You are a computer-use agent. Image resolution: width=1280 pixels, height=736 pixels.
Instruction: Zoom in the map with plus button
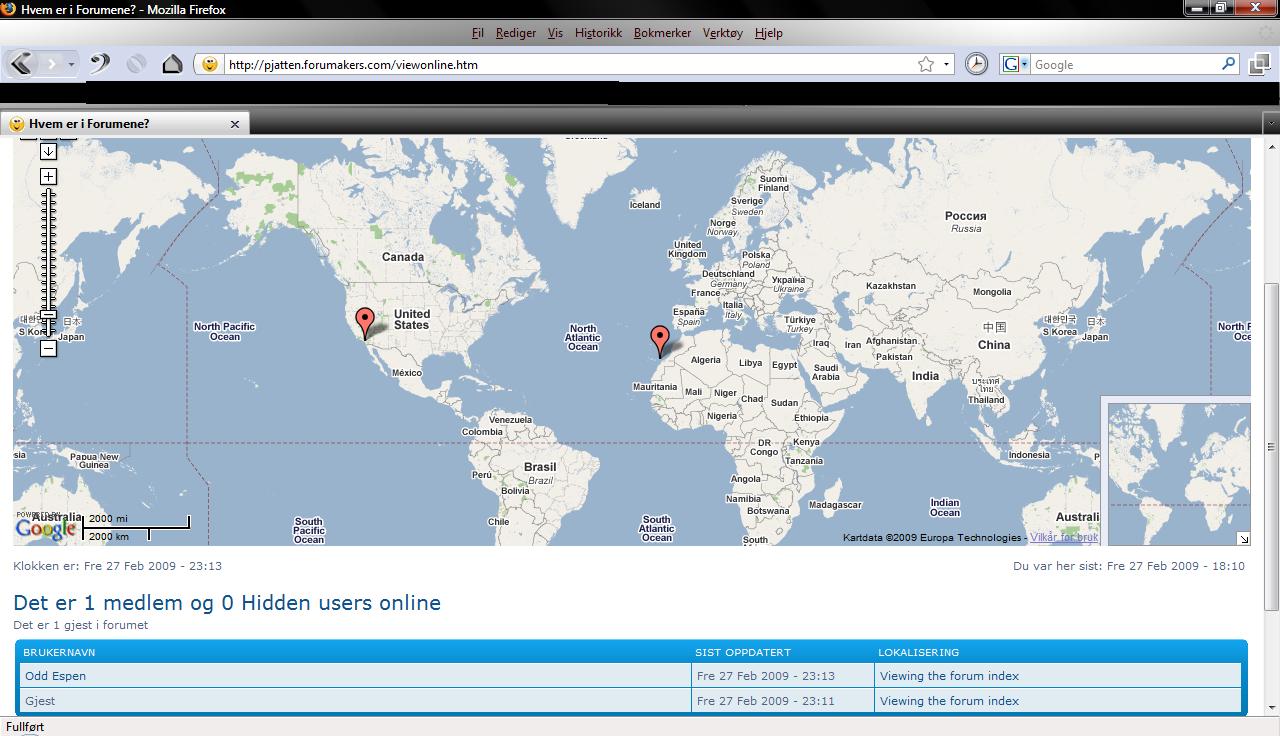[48, 176]
